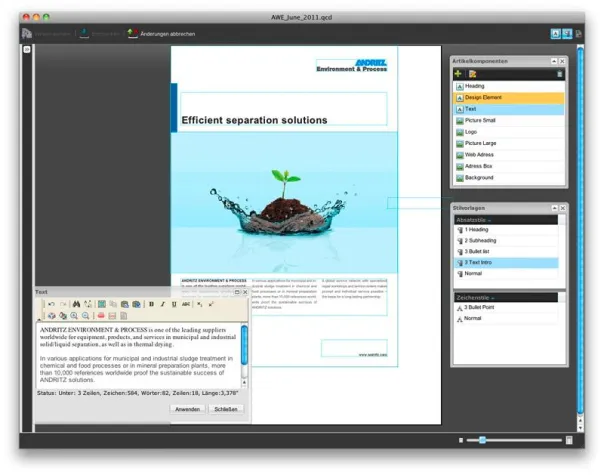
Task: Click green plus add component icon
Action: [x=458, y=74]
